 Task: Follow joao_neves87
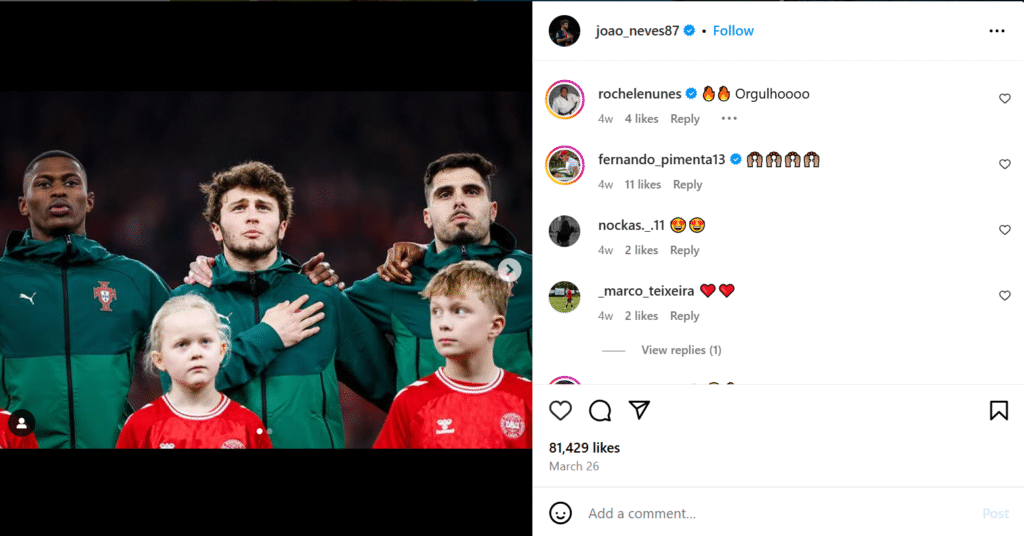(733, 31)
